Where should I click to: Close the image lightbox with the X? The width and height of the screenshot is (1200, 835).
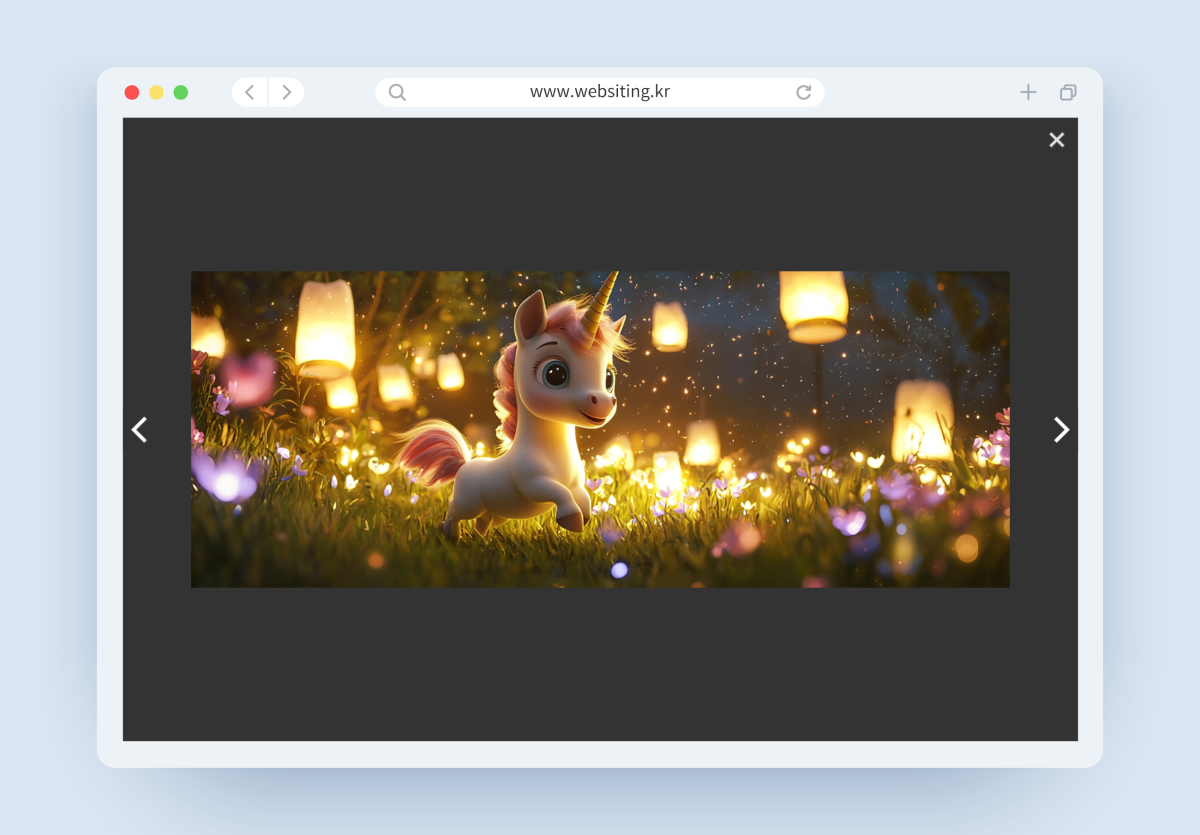coord(1056,140)
